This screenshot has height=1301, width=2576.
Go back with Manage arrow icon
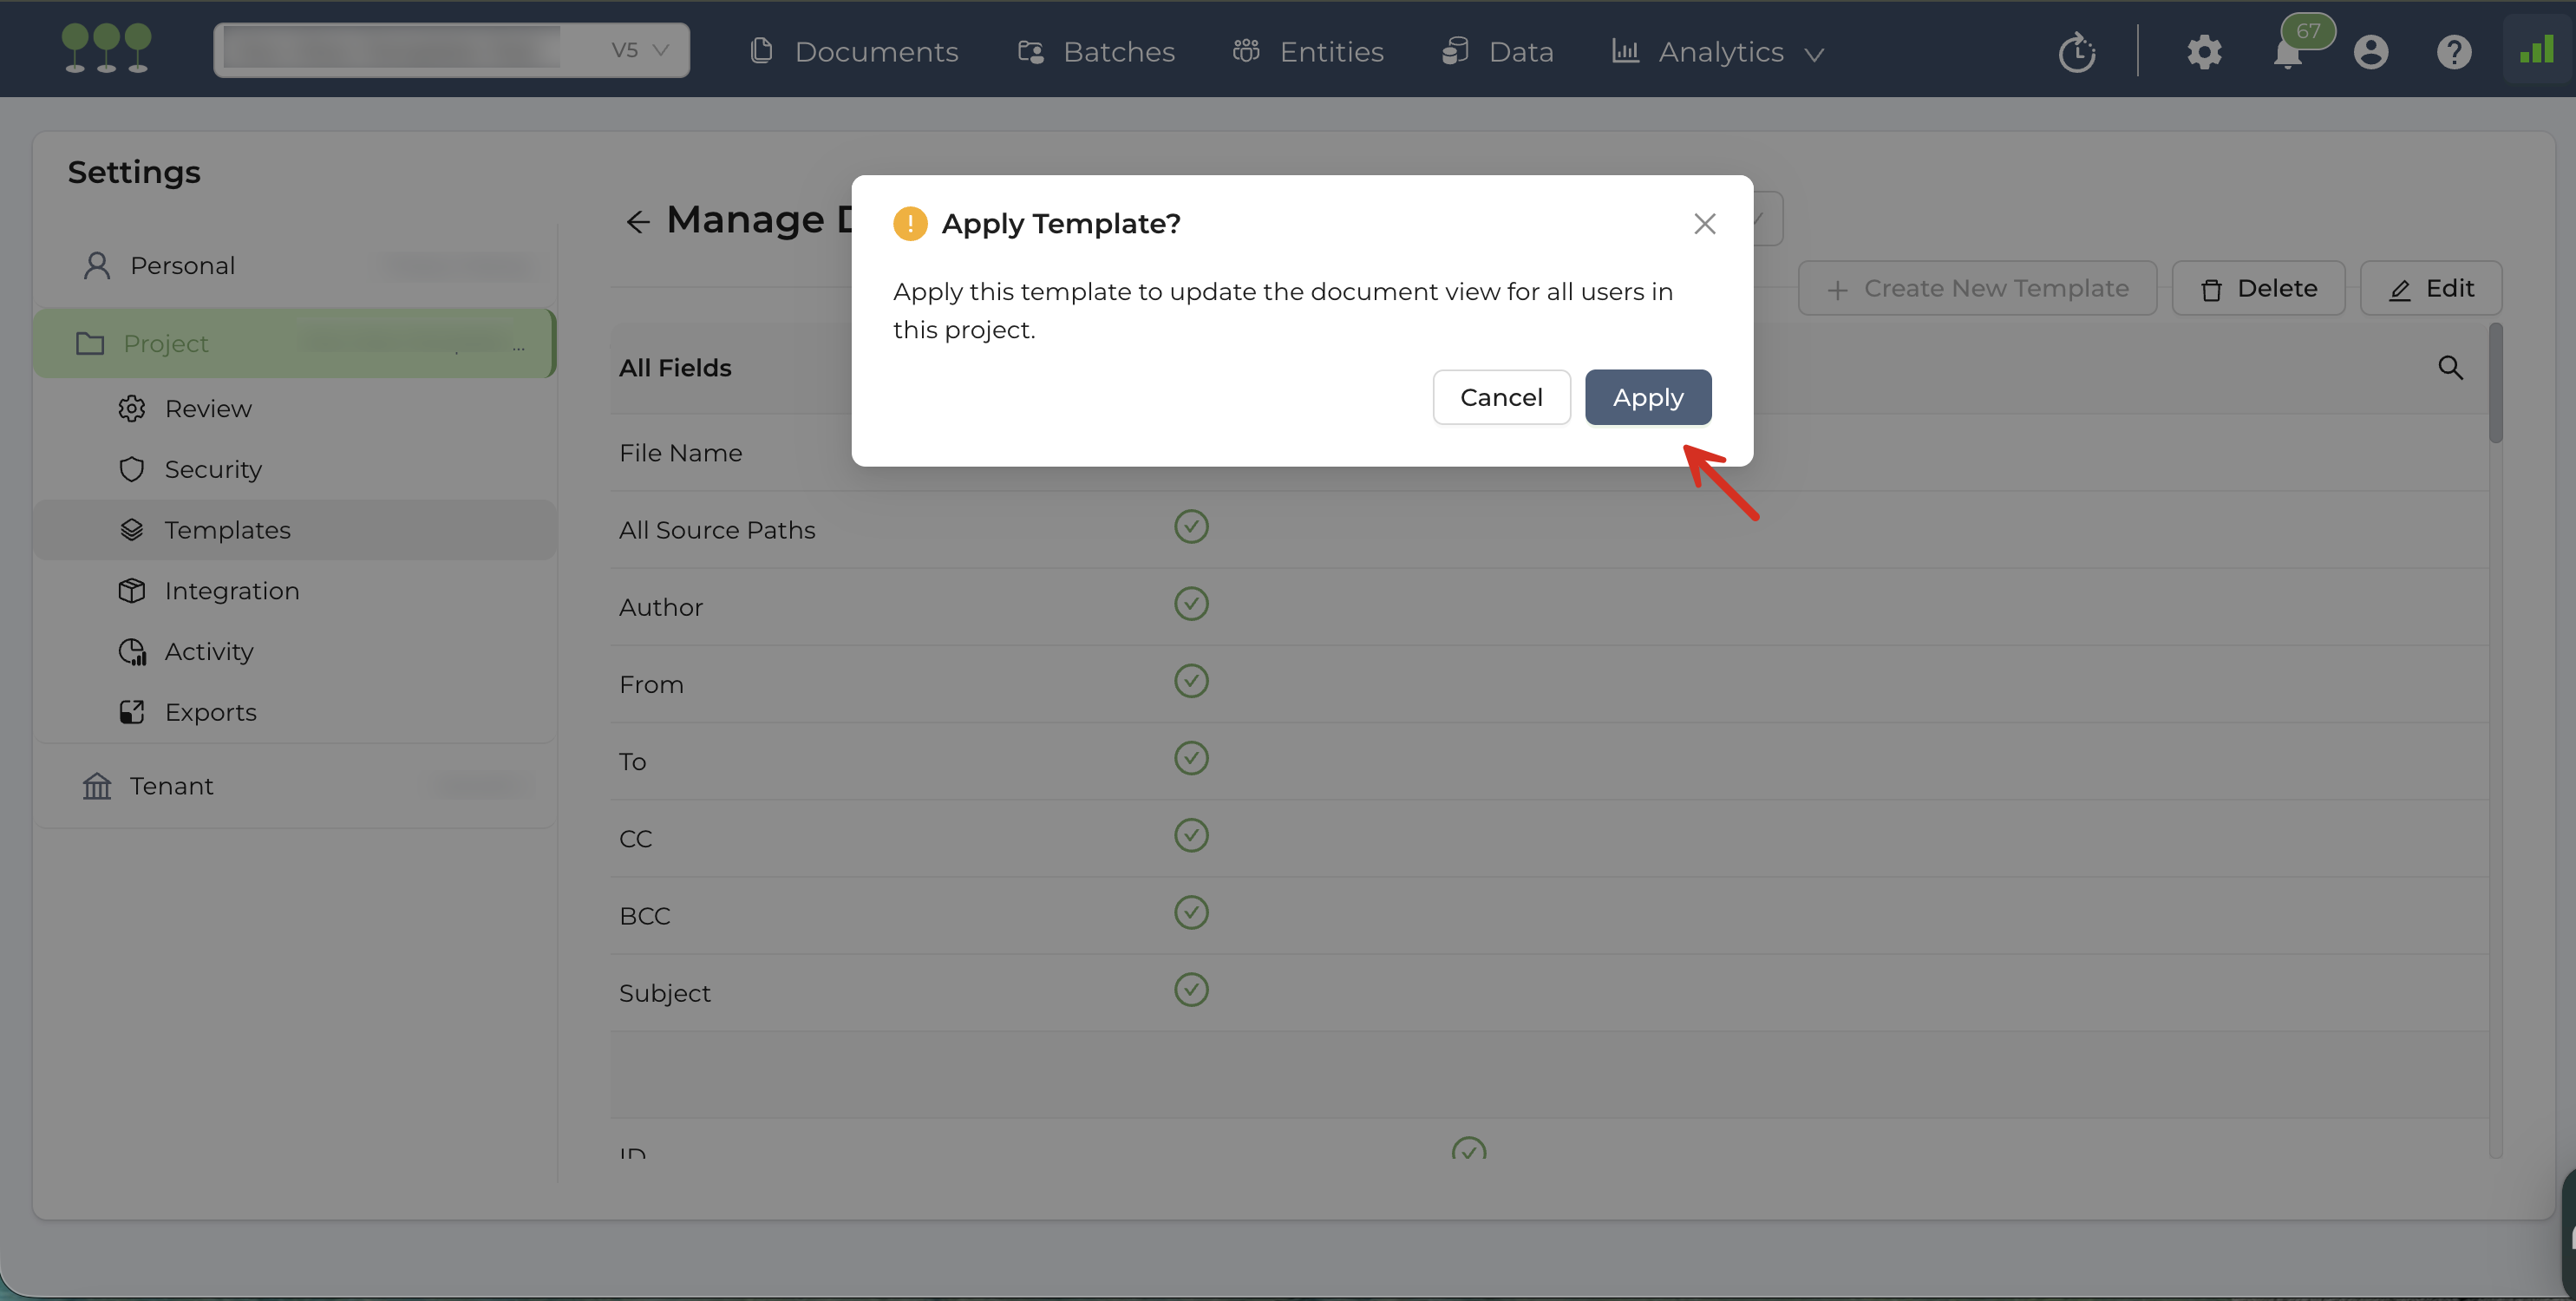click(638, 221)
